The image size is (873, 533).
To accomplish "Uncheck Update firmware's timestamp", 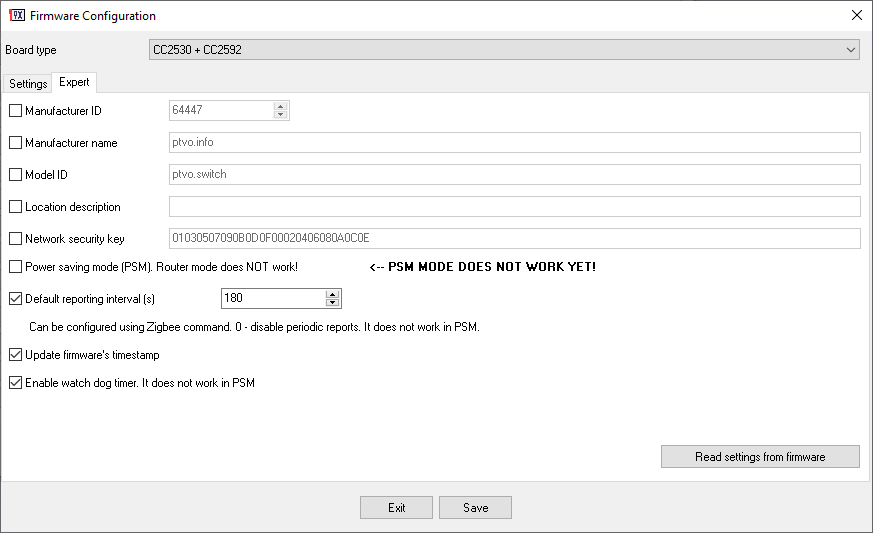I will coord(16,354).
